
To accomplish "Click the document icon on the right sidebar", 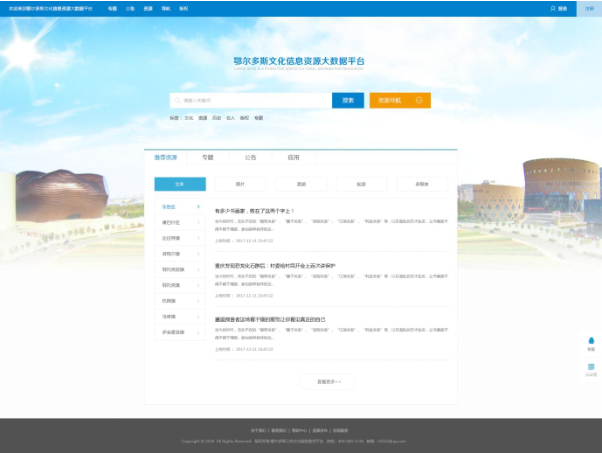I will 590,367.
